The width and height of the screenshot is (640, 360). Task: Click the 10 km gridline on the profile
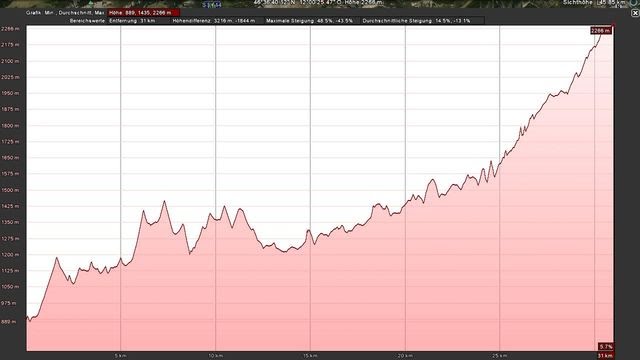tap(216, 188)
